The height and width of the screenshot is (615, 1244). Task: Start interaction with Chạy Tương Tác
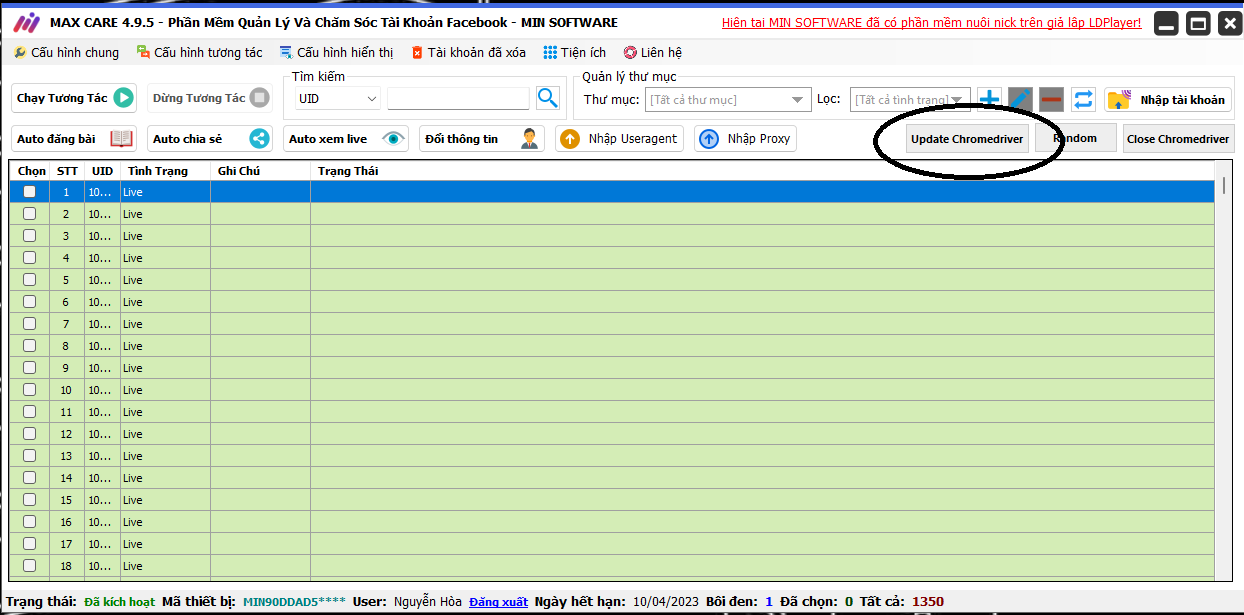pyautogui.click(x=75, y=98)
